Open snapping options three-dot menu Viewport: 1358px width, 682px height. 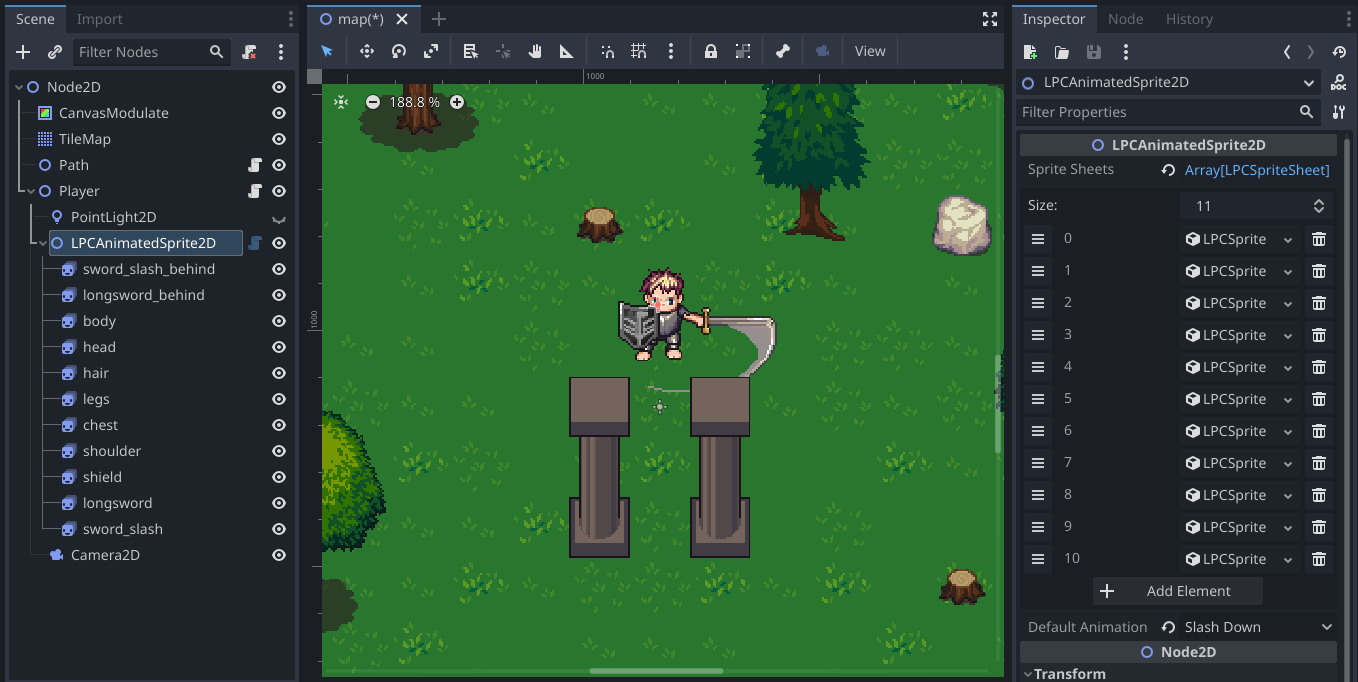[x=670, y=51]
